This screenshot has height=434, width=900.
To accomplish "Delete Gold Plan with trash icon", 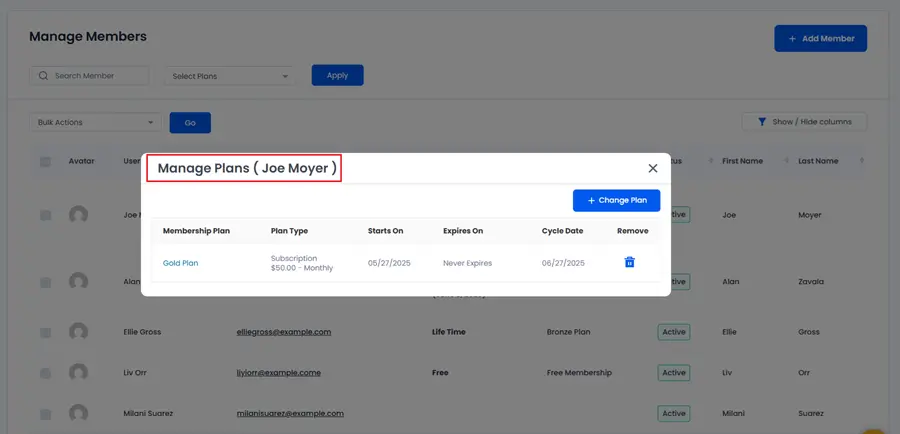I will pos(630,262).
